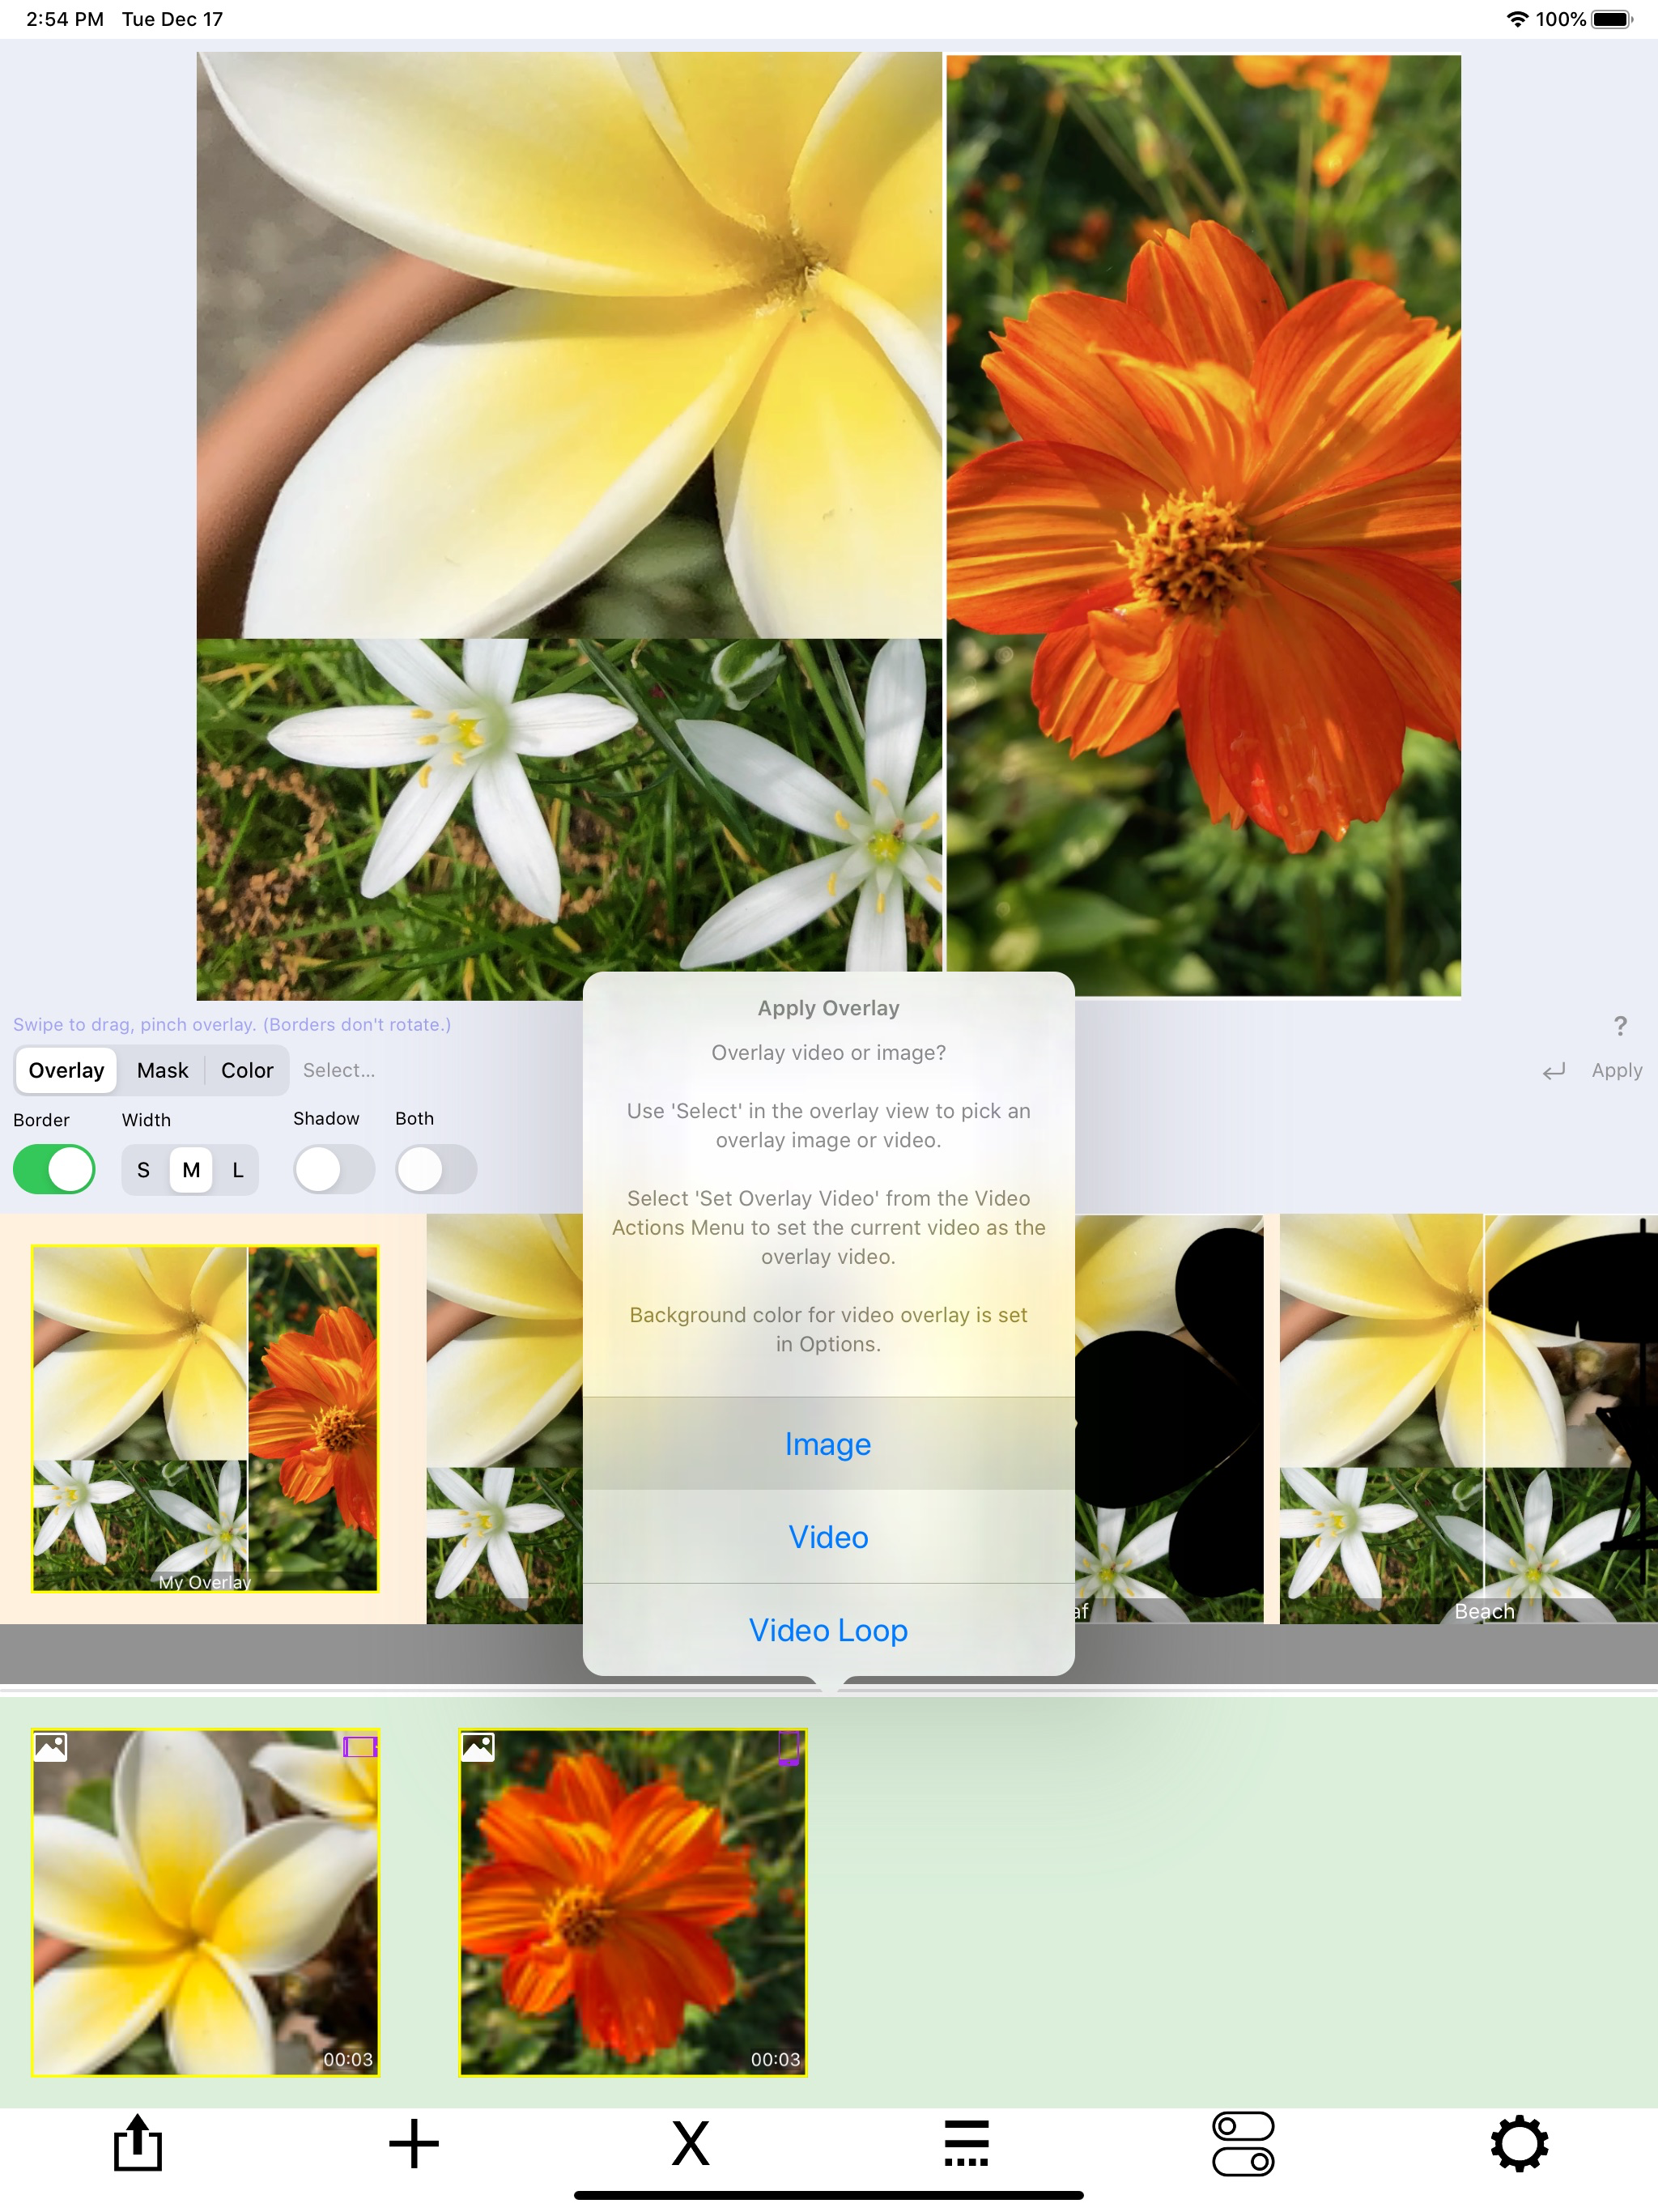The image size is (1658, 2212).
Task: Tap the Select... overlay picker
Action: 339,1070
